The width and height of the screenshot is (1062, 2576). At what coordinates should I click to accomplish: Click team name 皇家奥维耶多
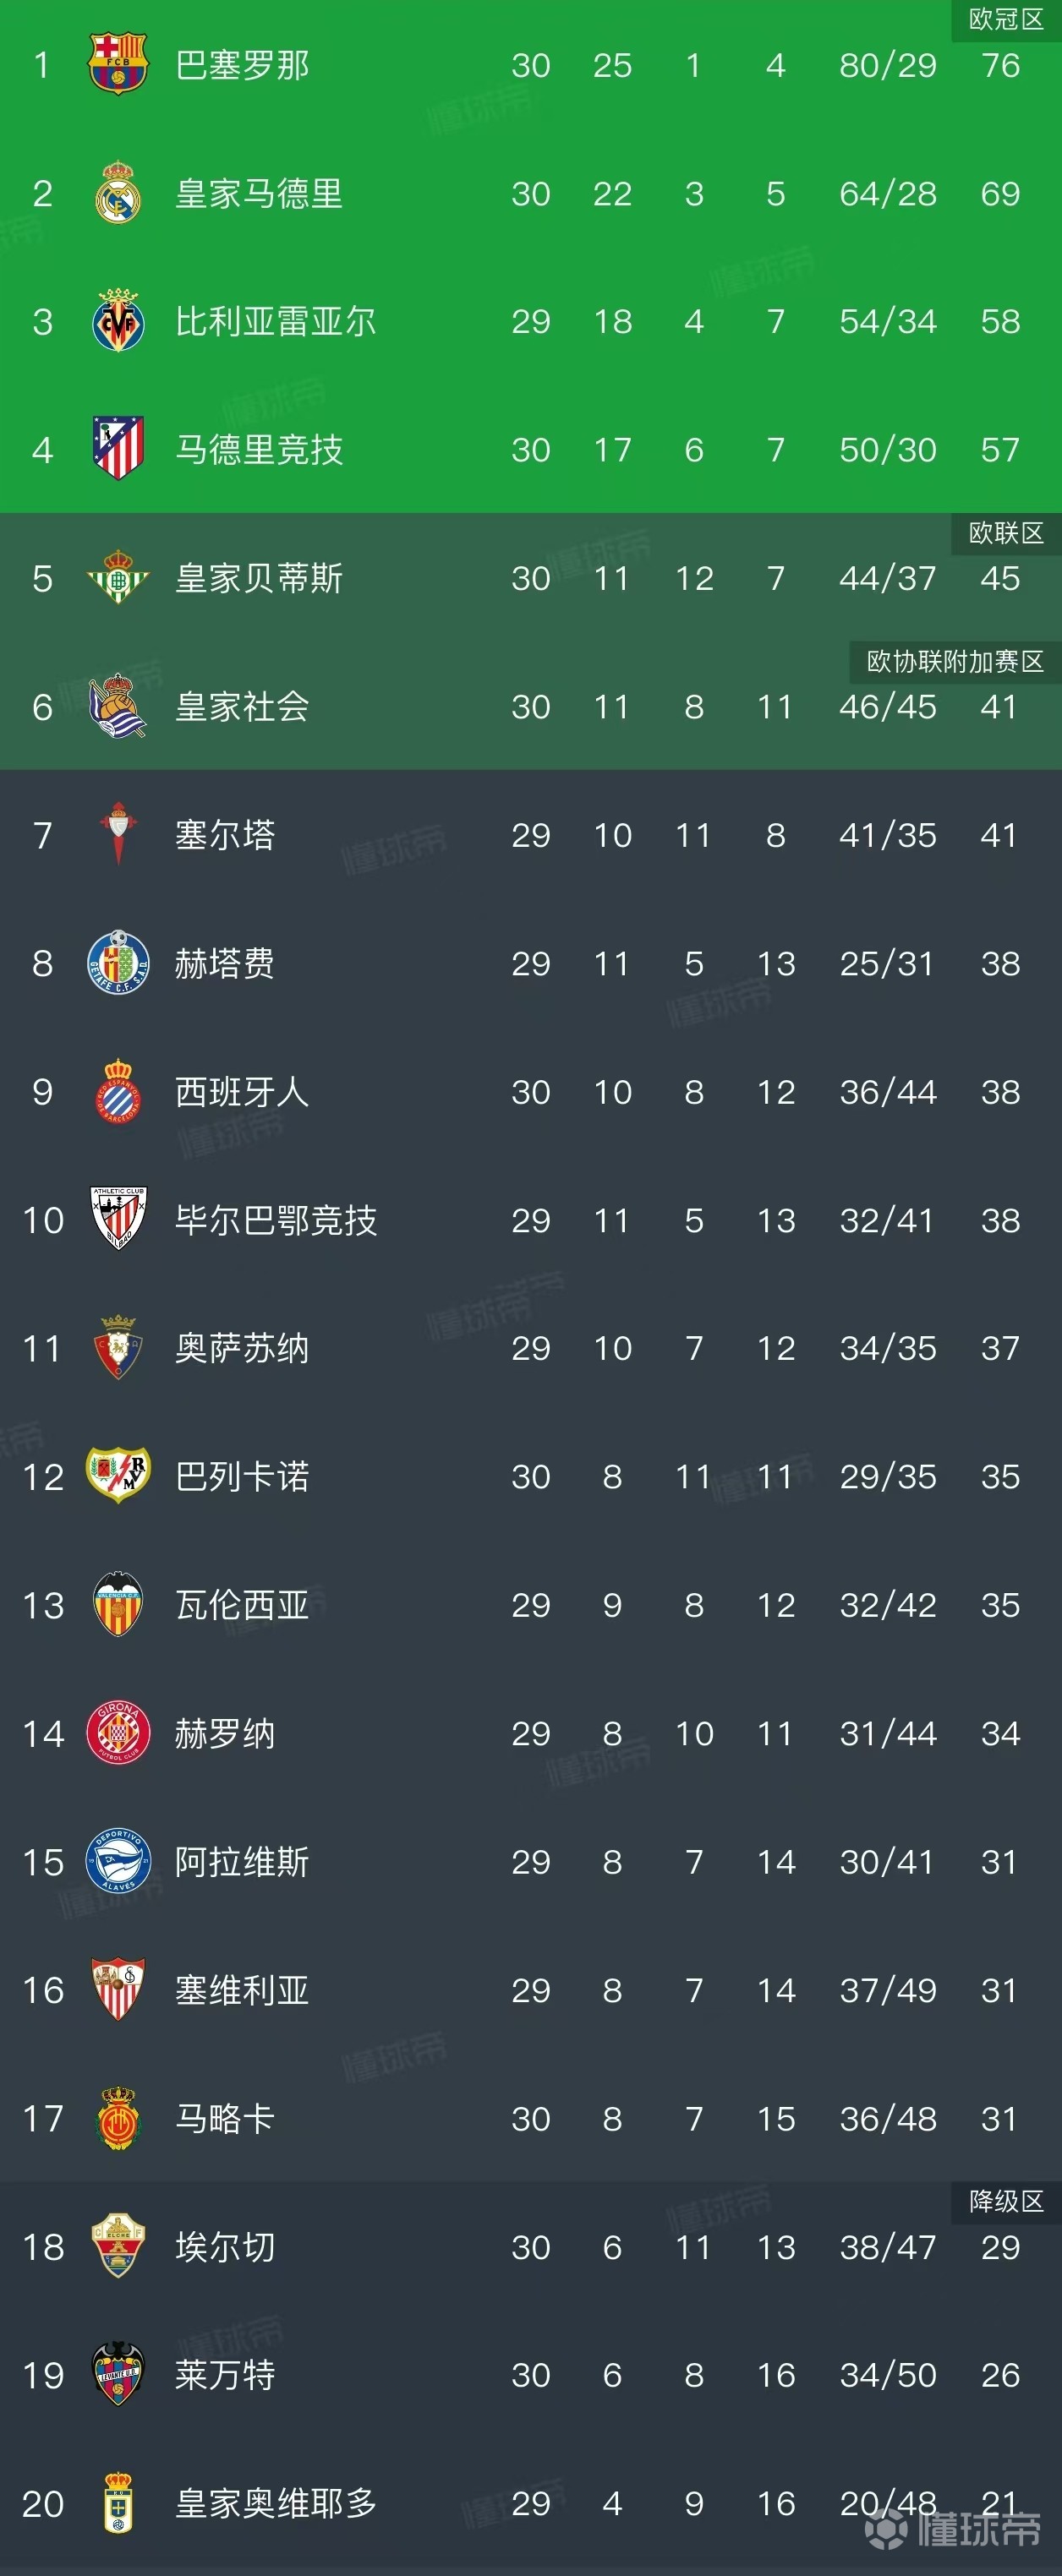point(276,2503)
